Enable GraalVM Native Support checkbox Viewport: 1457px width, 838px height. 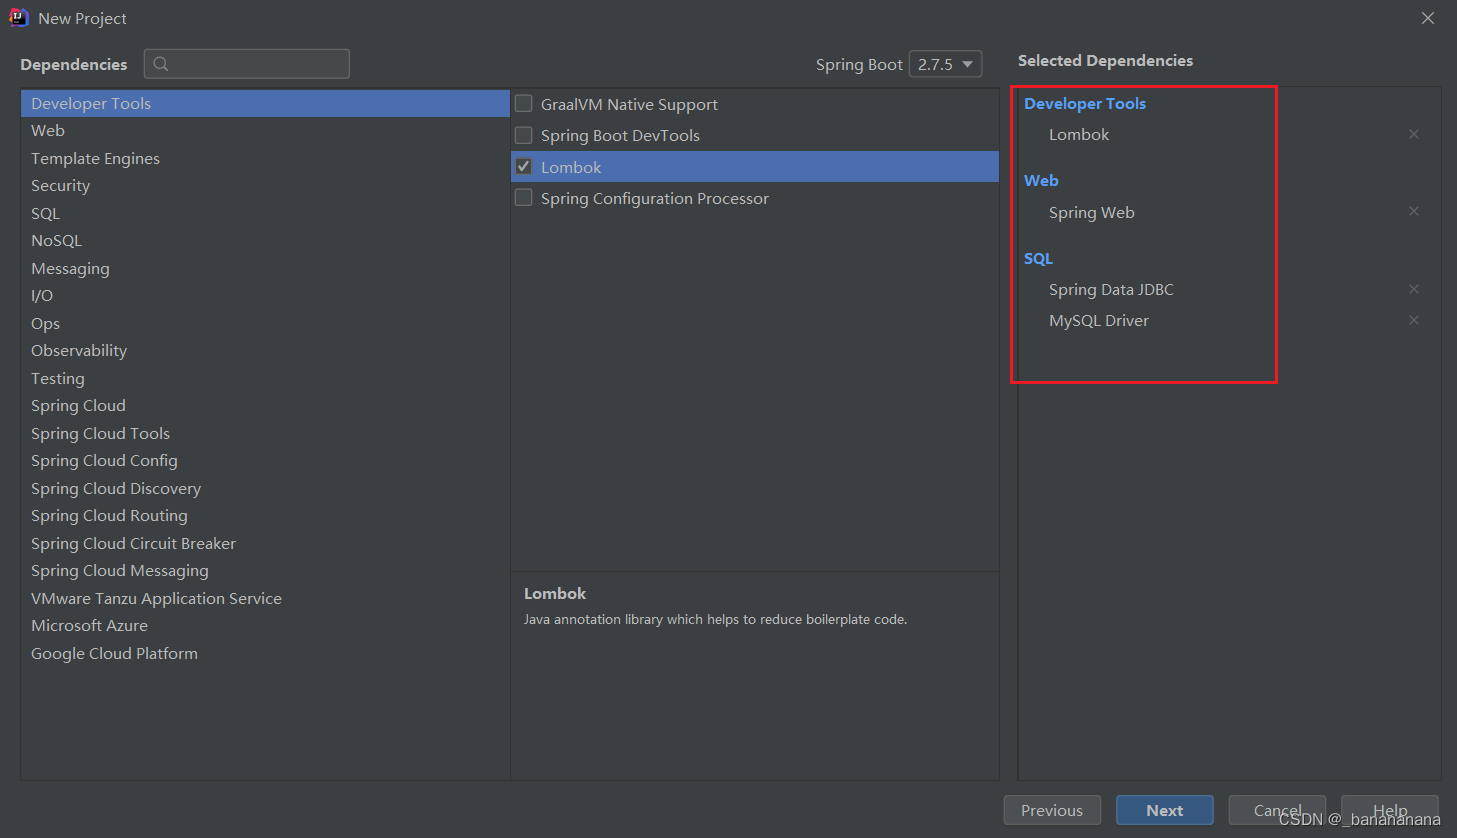[523, 103]
